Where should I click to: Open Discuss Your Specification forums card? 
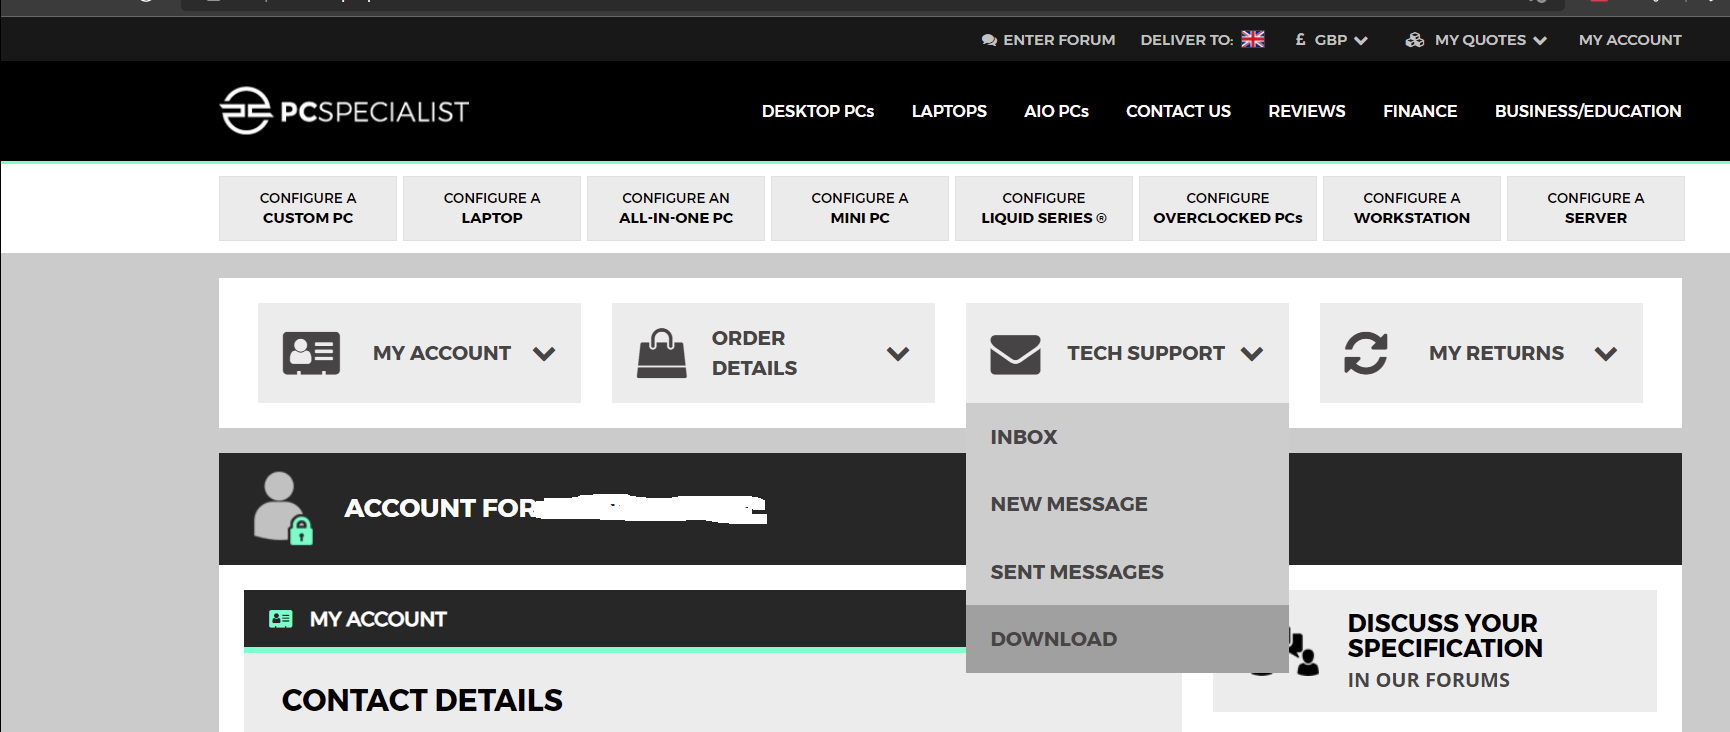(x=1435, y=651)
